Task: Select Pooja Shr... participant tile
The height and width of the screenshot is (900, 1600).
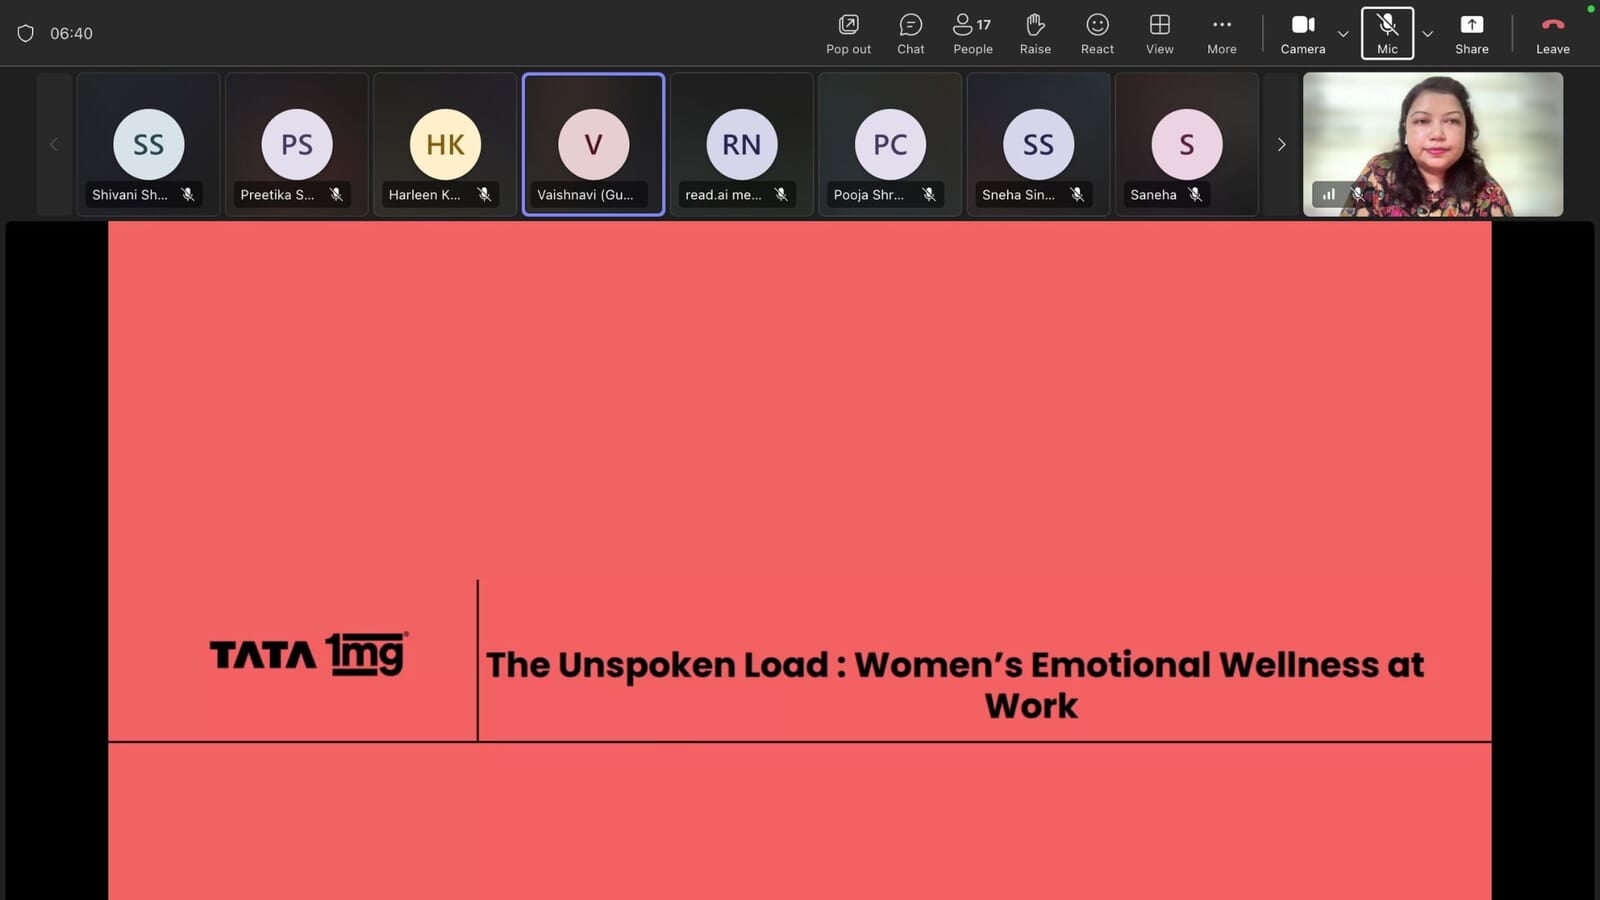Action: point(890,144)
